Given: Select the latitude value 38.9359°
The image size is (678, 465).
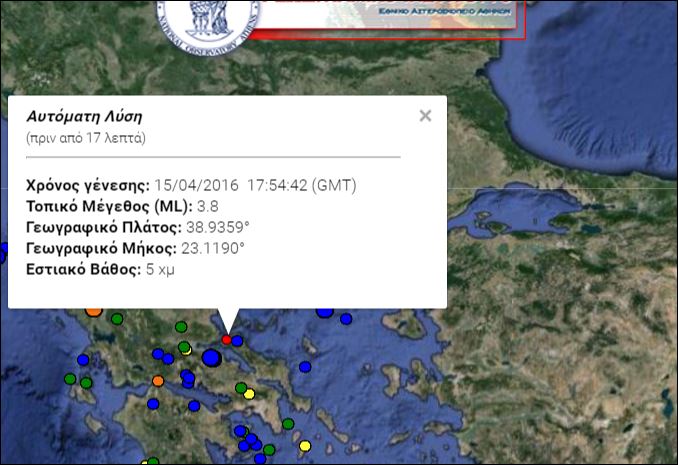Looking at the screenshot, I should [218, 227].
